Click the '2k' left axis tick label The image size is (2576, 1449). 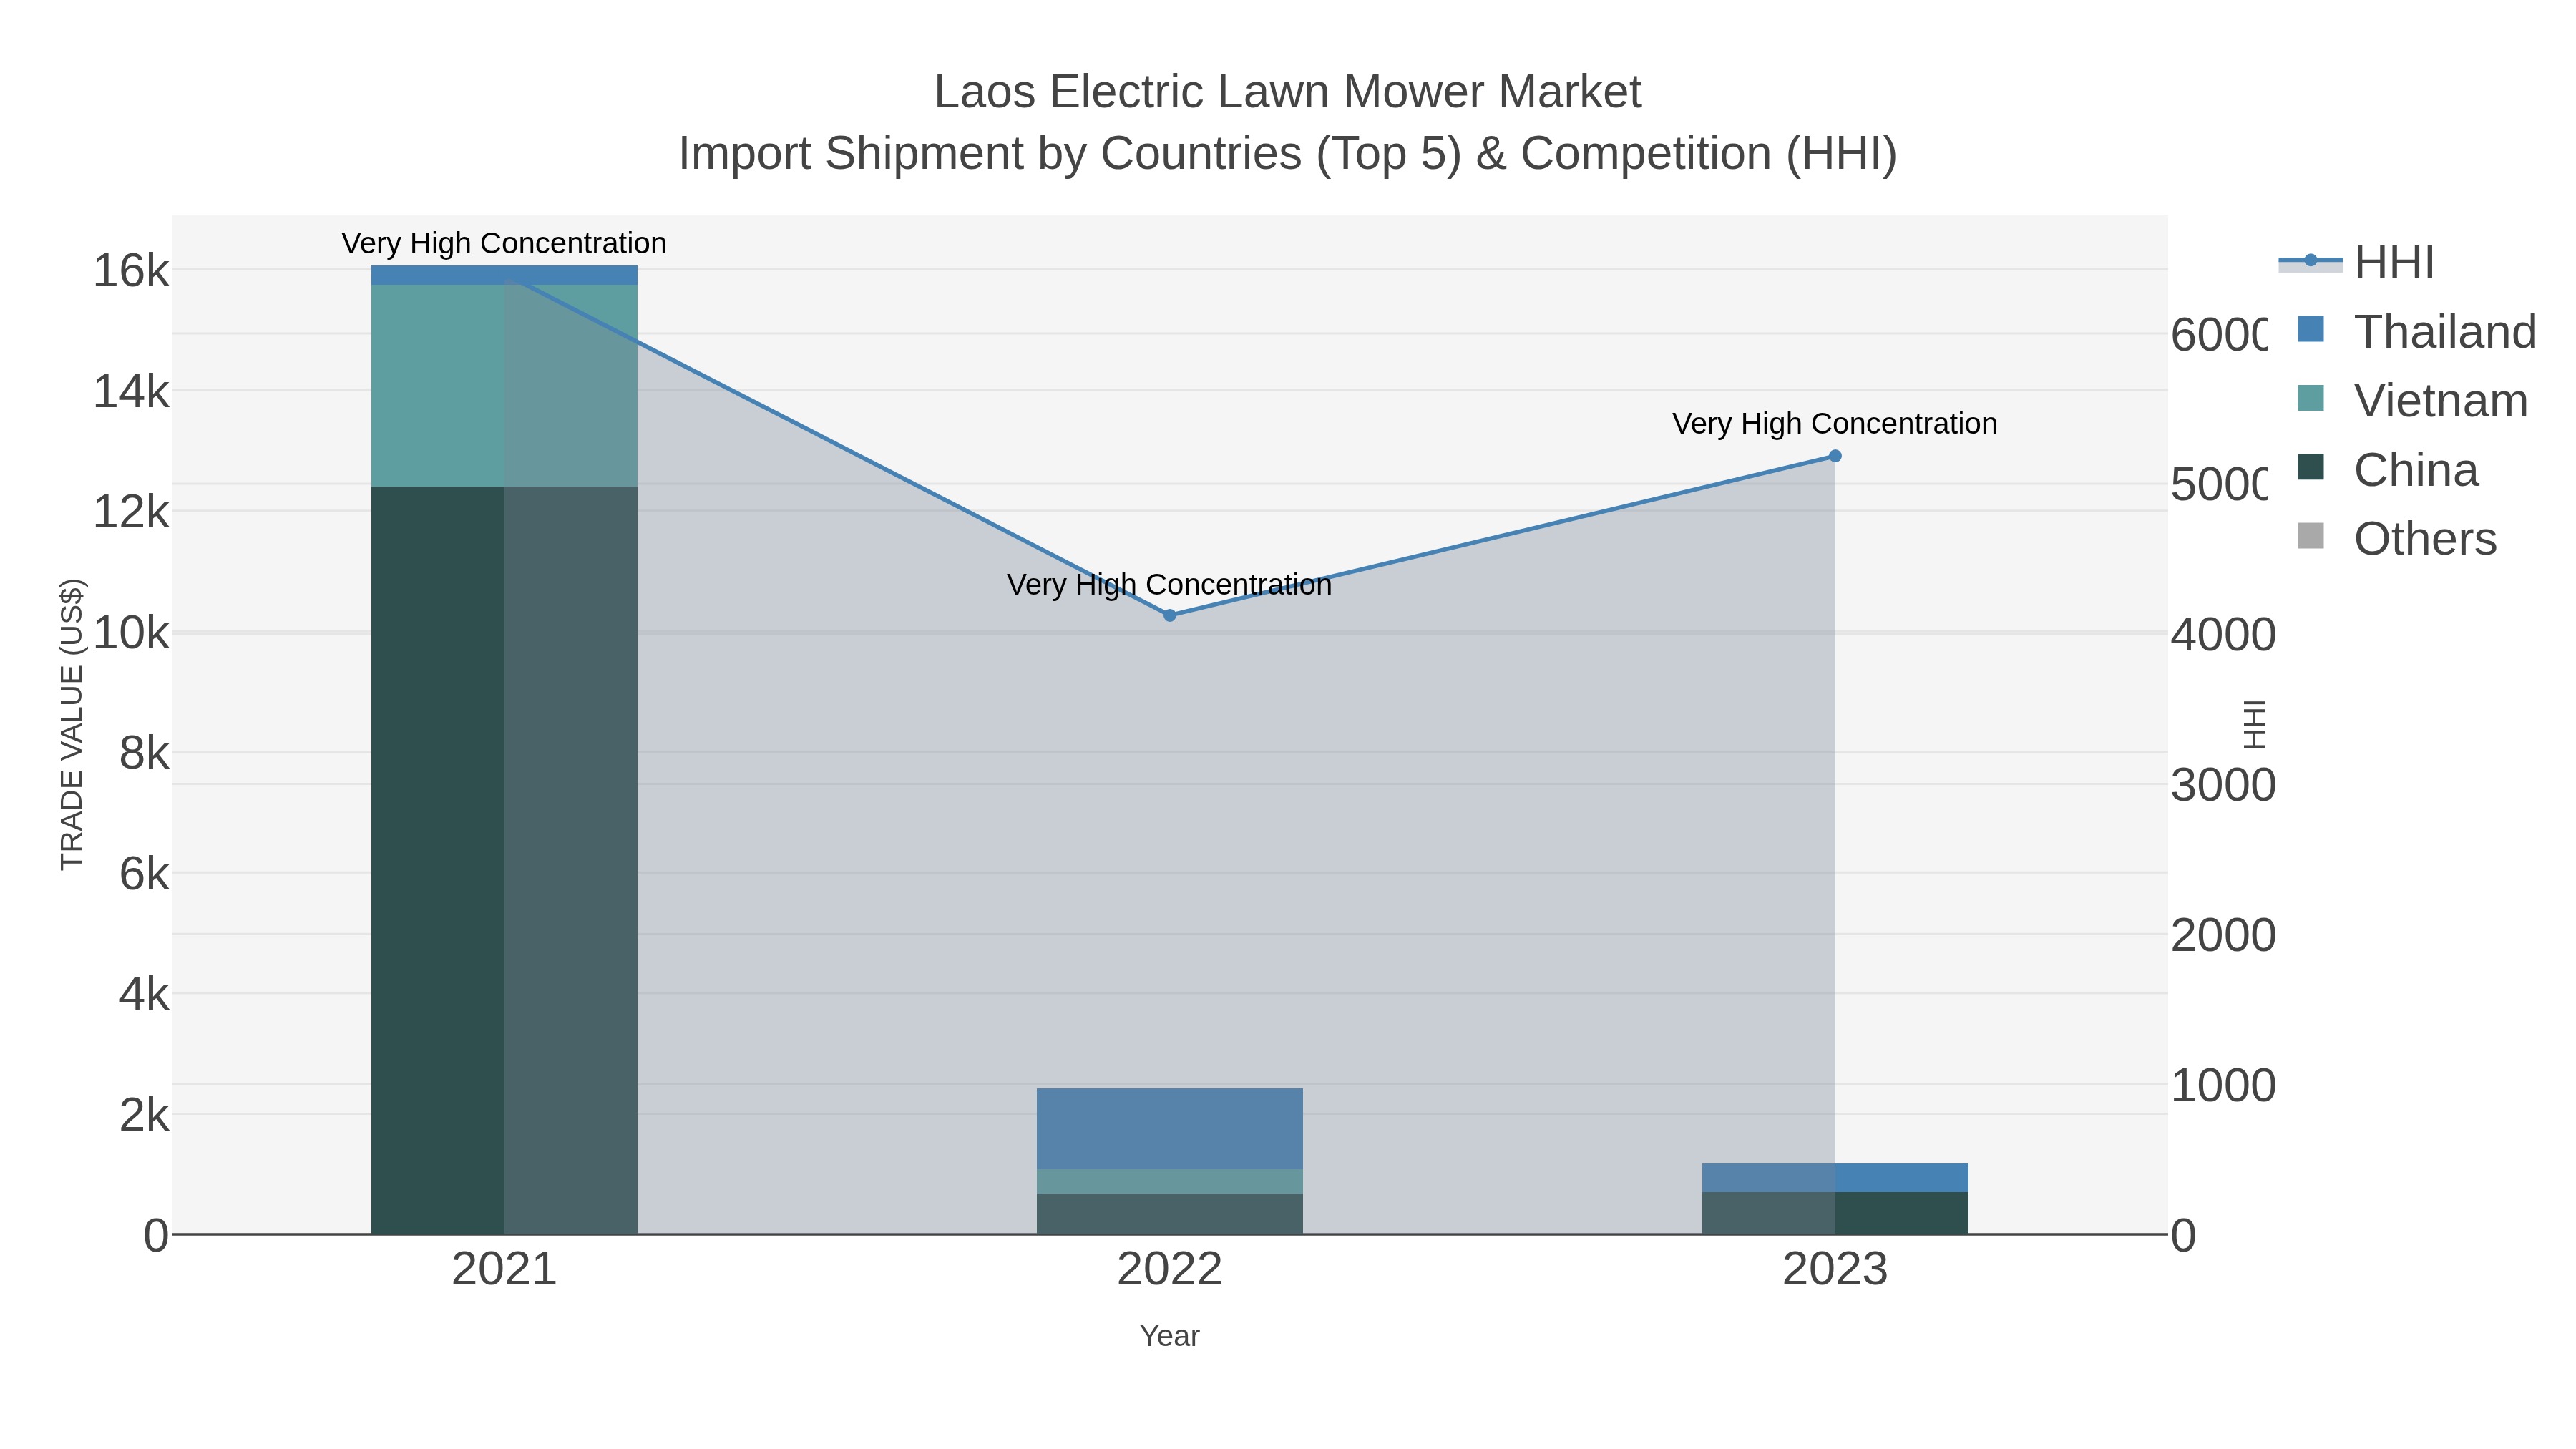[144, 1115]
